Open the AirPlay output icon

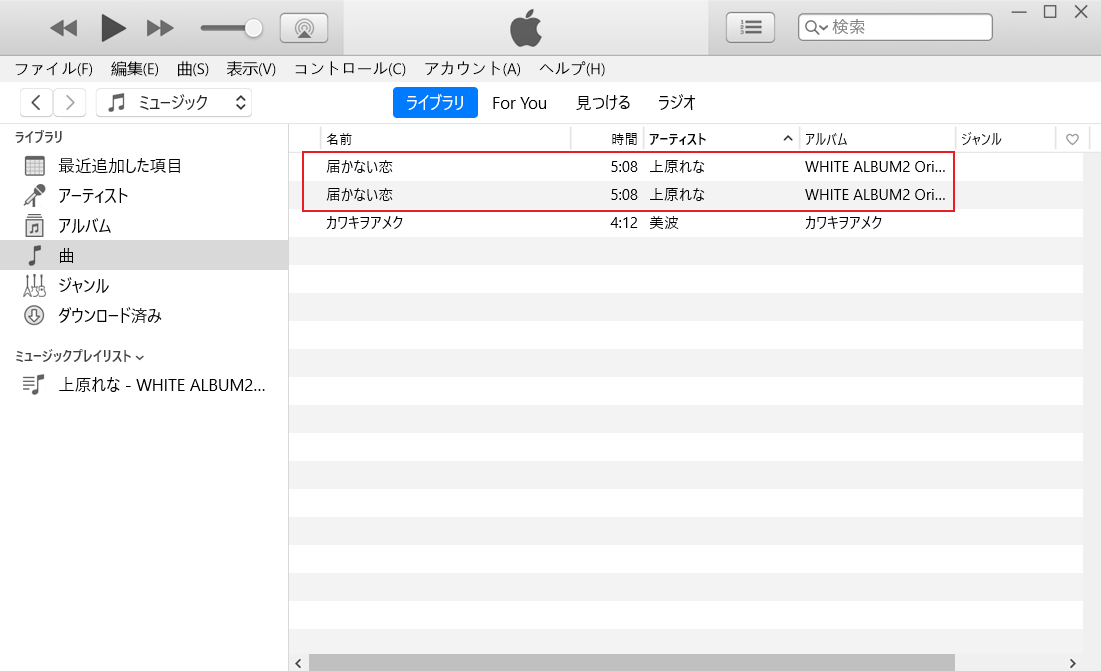[x=304, y=28]
